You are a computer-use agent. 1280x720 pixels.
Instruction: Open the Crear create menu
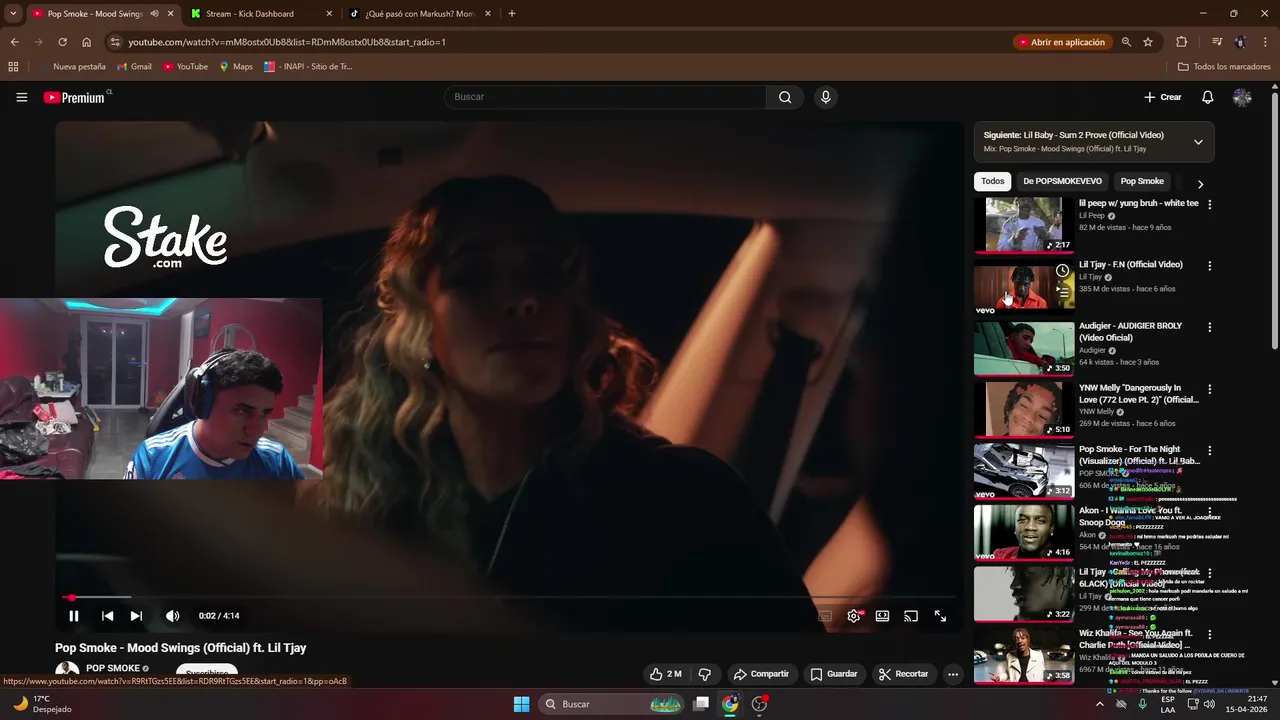click(1163, 97)
